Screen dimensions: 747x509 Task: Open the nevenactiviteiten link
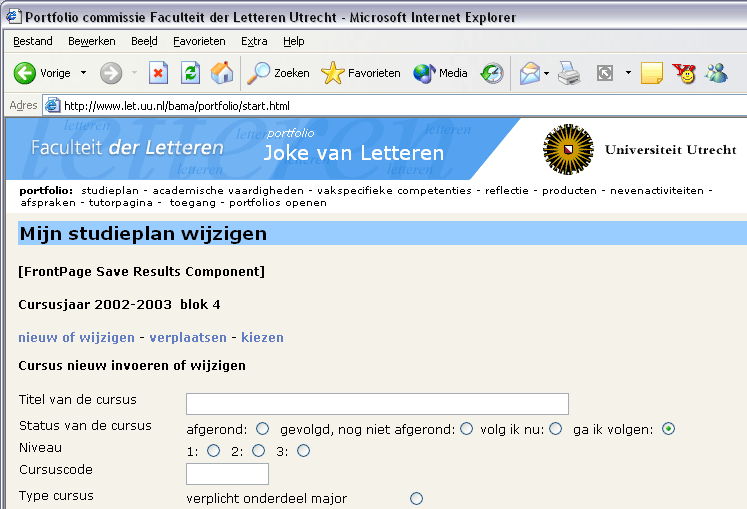click(656, 191)
